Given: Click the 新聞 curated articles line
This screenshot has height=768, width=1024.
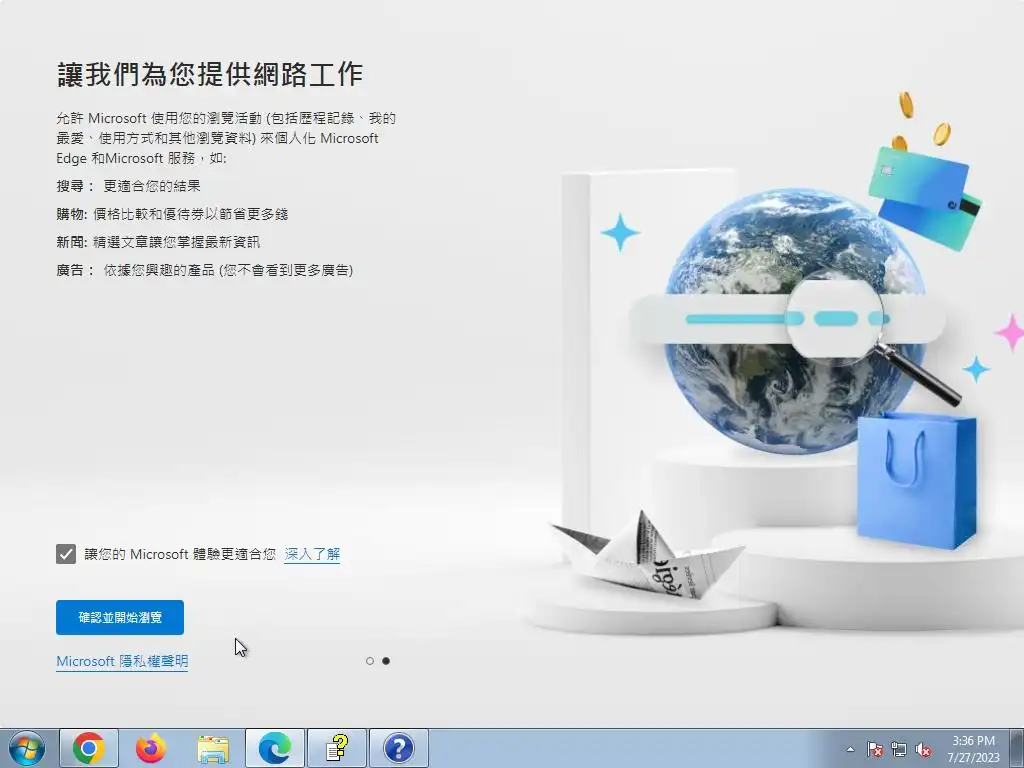Looking at the screenshot, I should coord(158,242).
